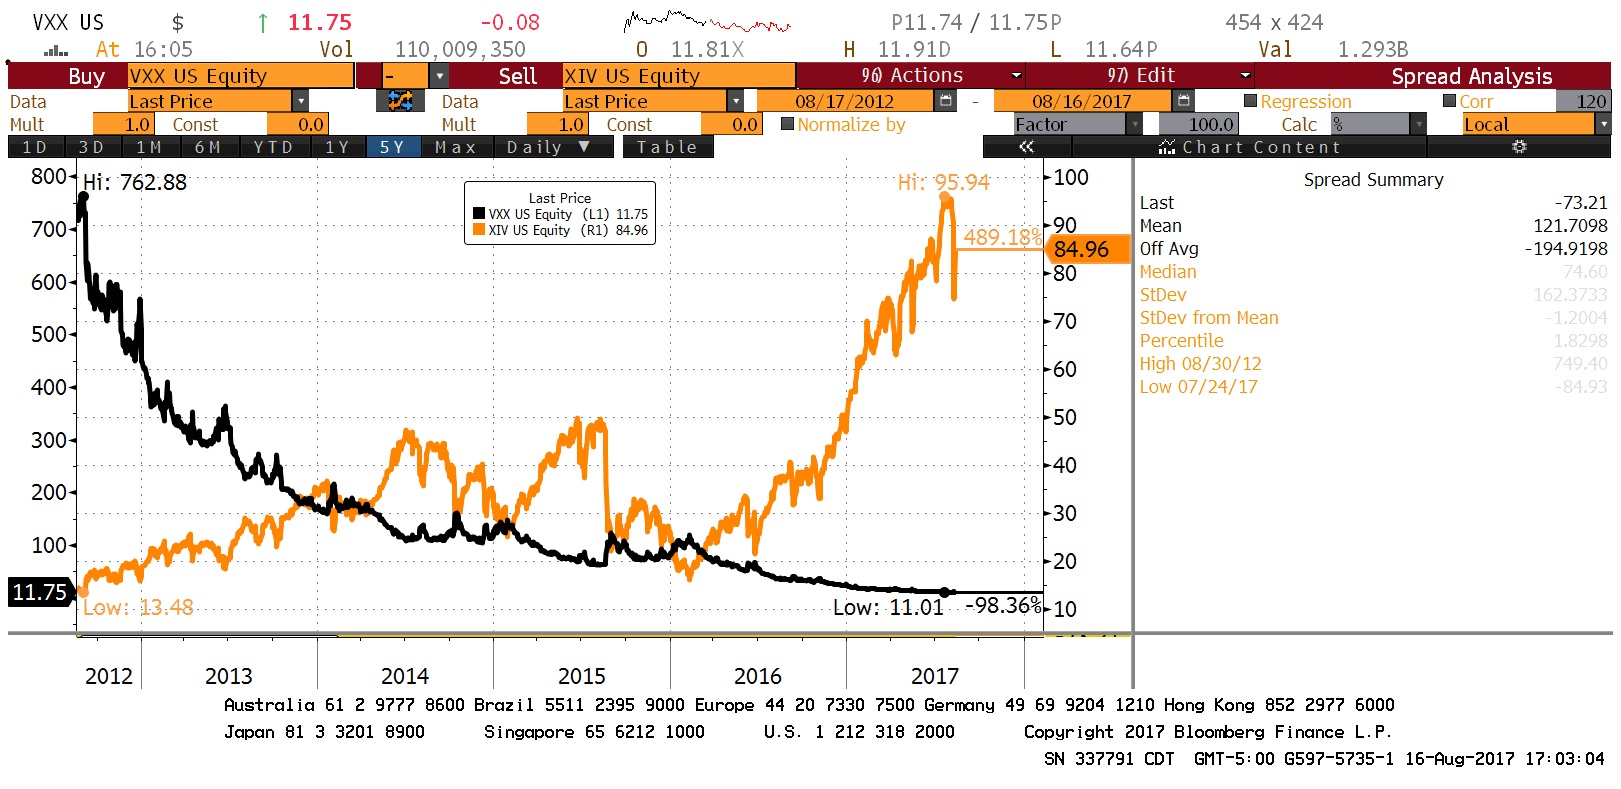The width and height of the screenshot is (1621, 789).
Task: Click the intraday sparkline chart thumbnail
Action: click(x=707, y=22)
